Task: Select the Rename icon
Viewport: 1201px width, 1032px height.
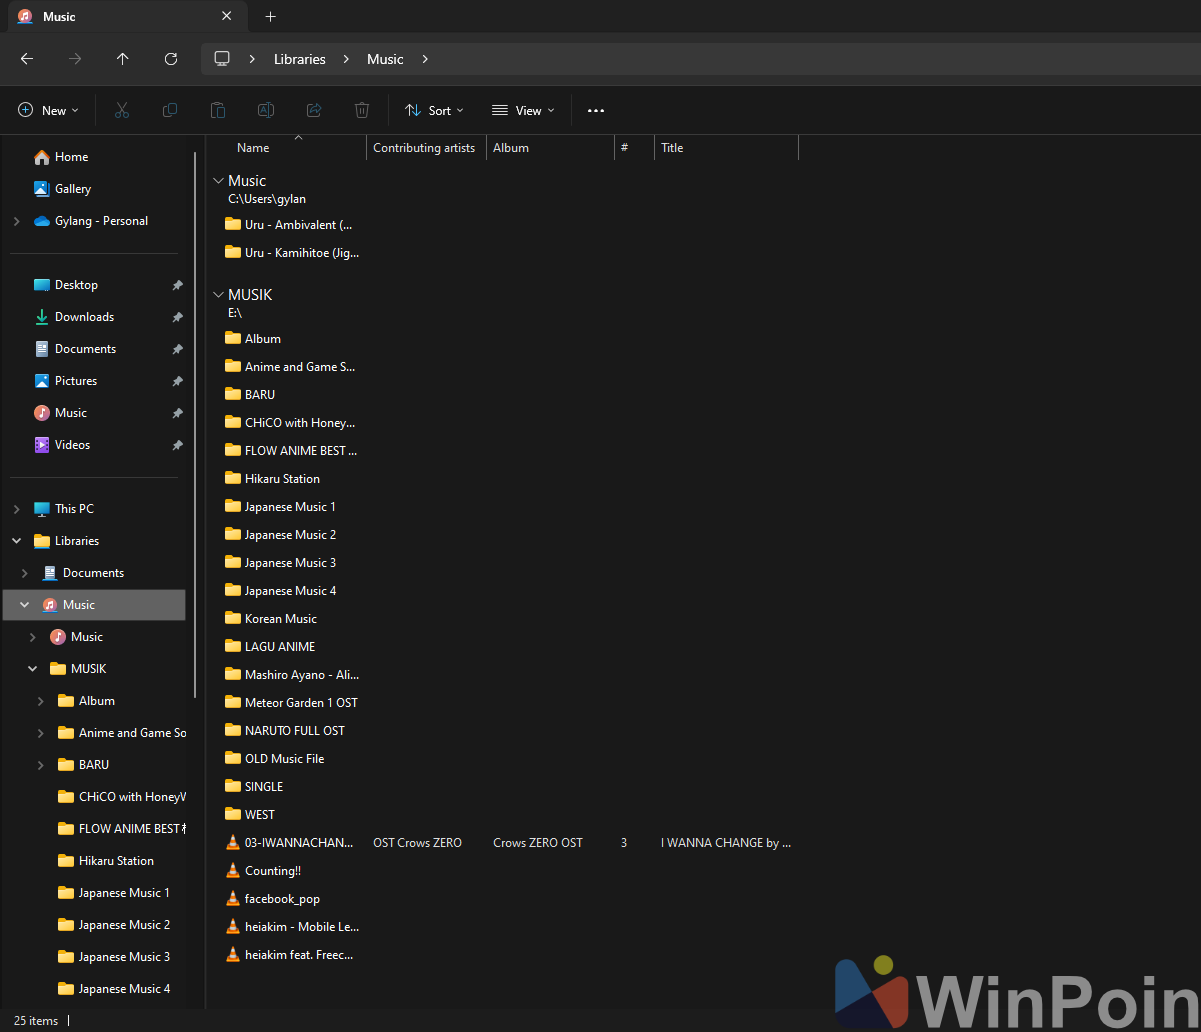Action: click(265, 110)
